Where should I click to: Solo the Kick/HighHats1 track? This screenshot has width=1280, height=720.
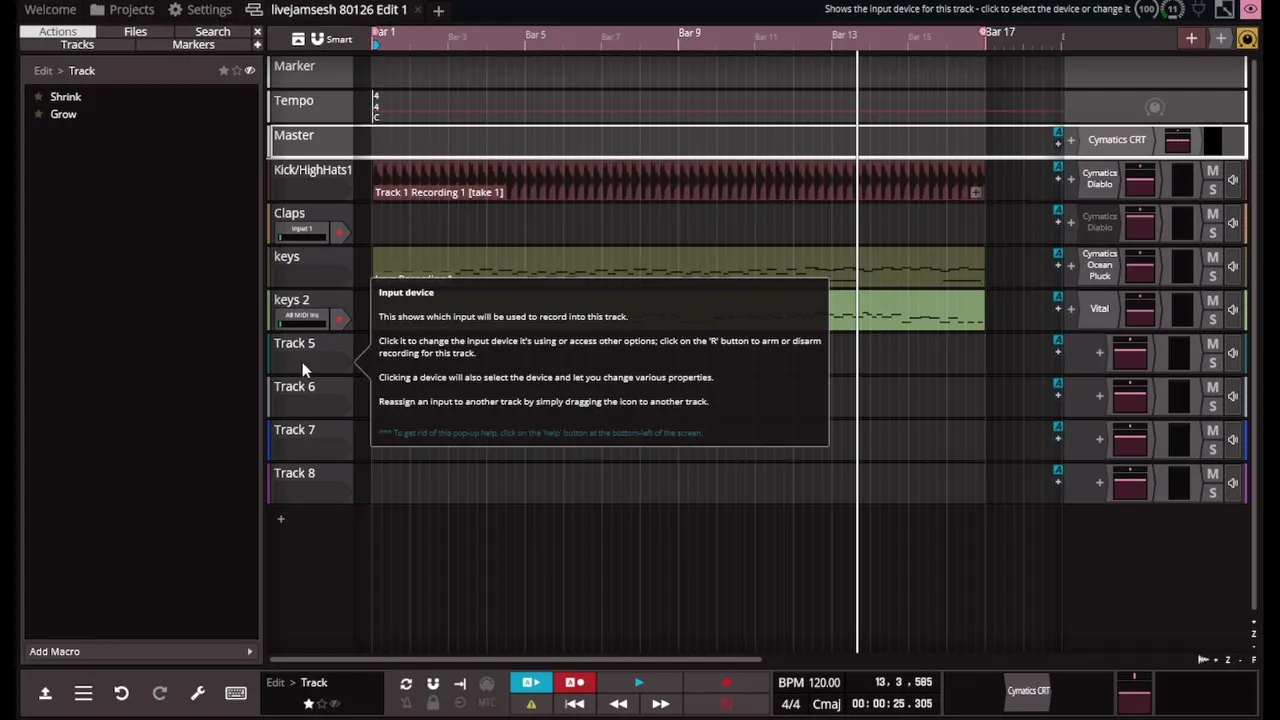click(1212, 189)
